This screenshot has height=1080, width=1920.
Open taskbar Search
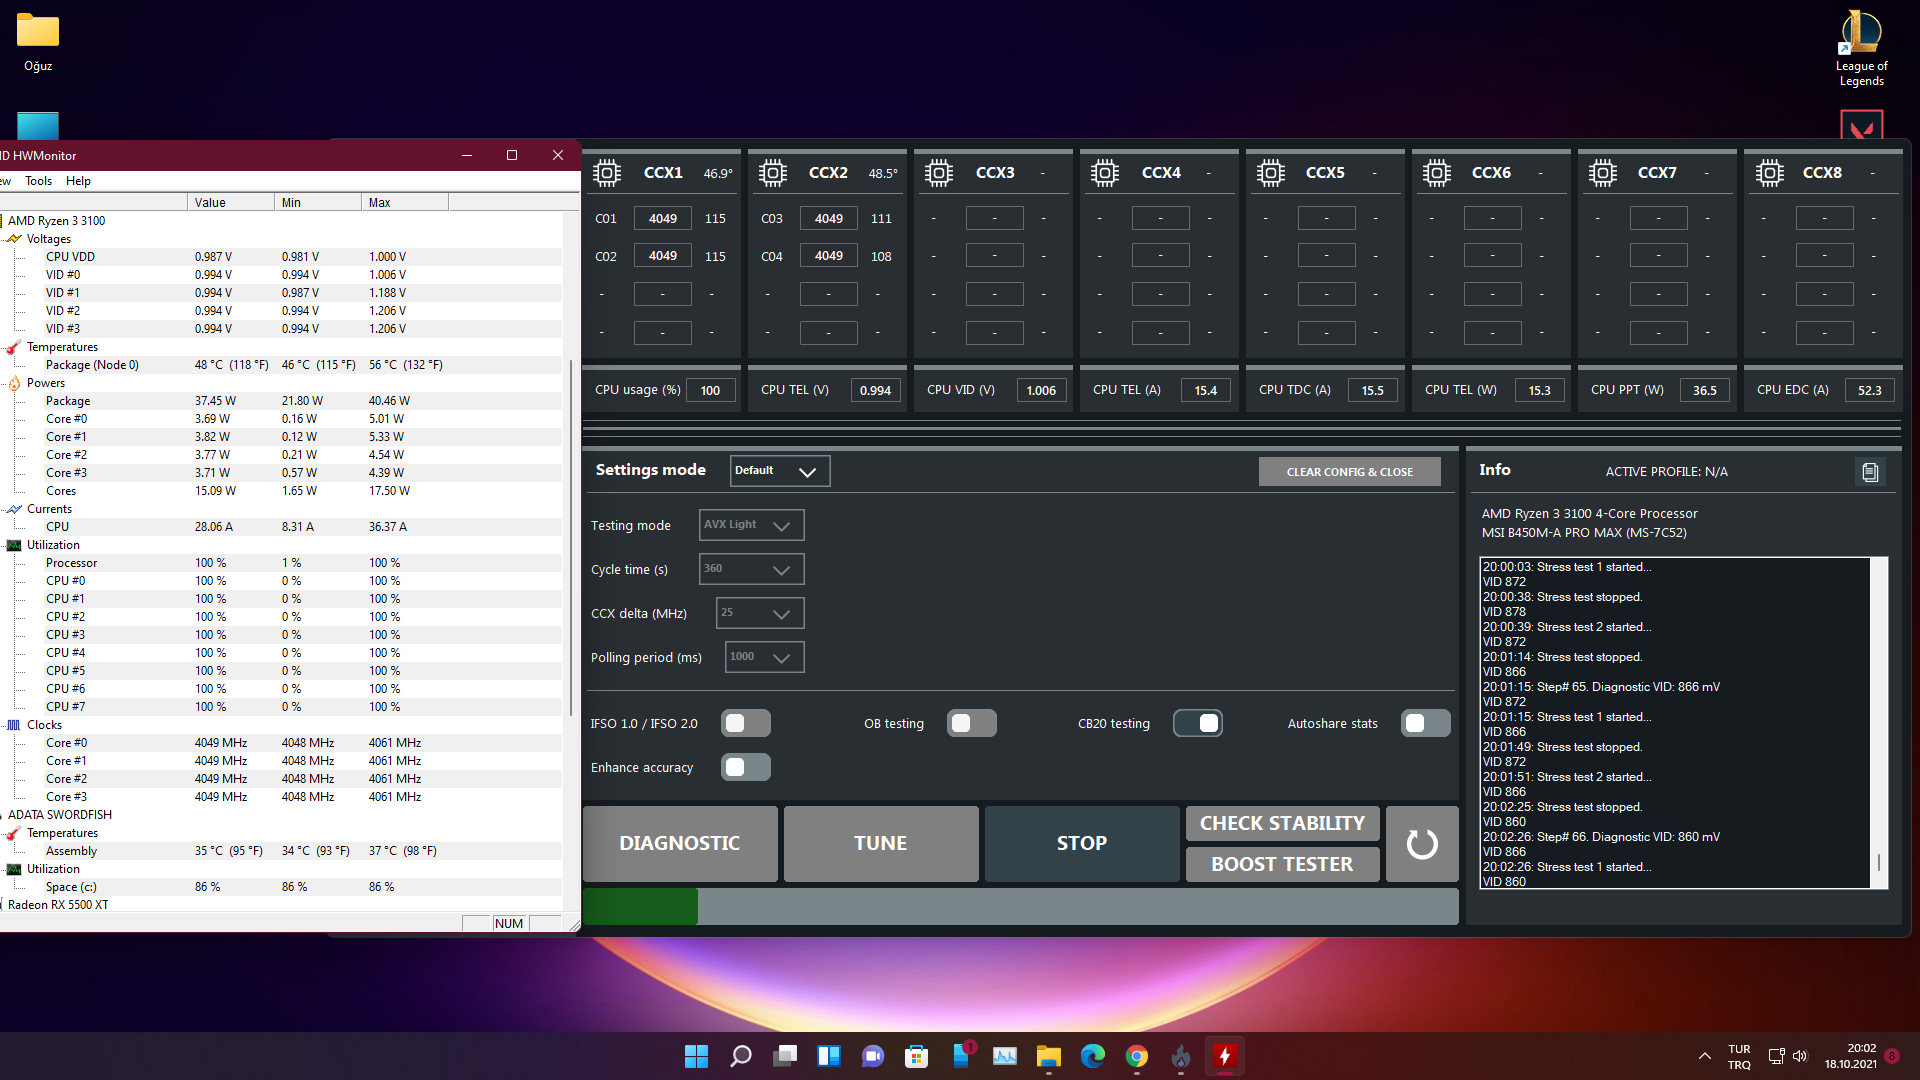coord(740,1056)
